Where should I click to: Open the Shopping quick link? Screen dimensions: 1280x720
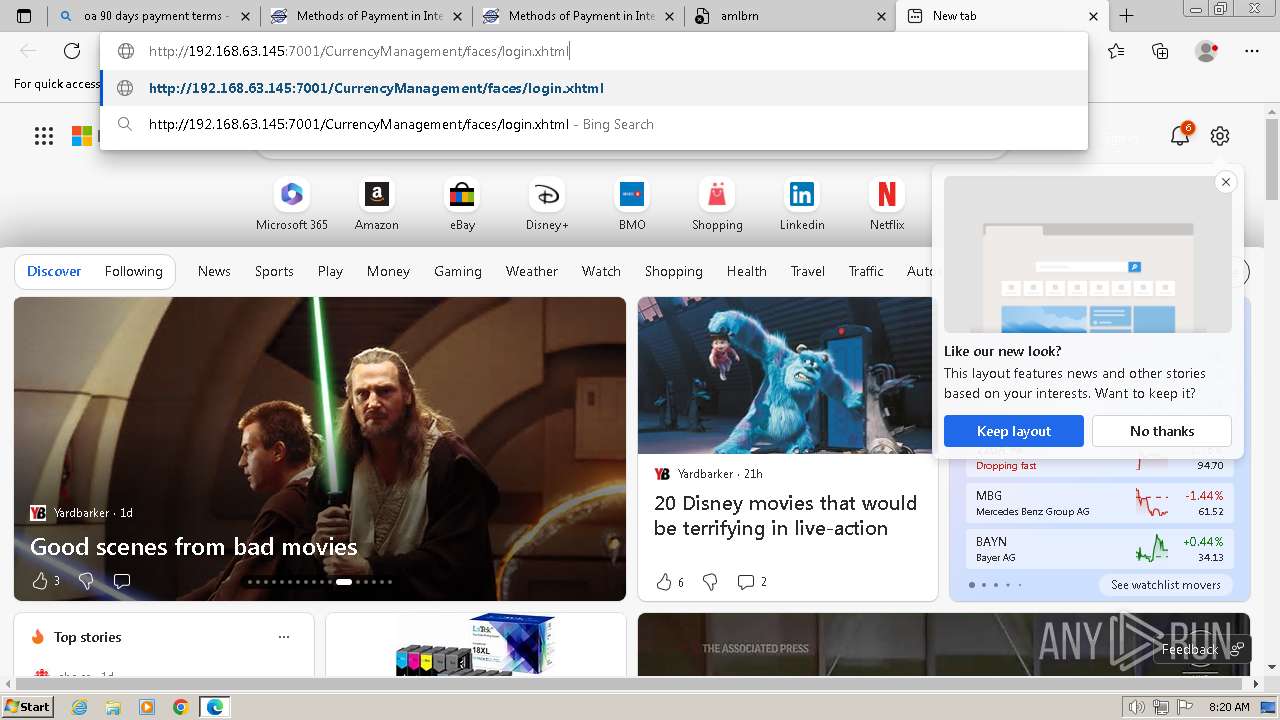[717, 204]
